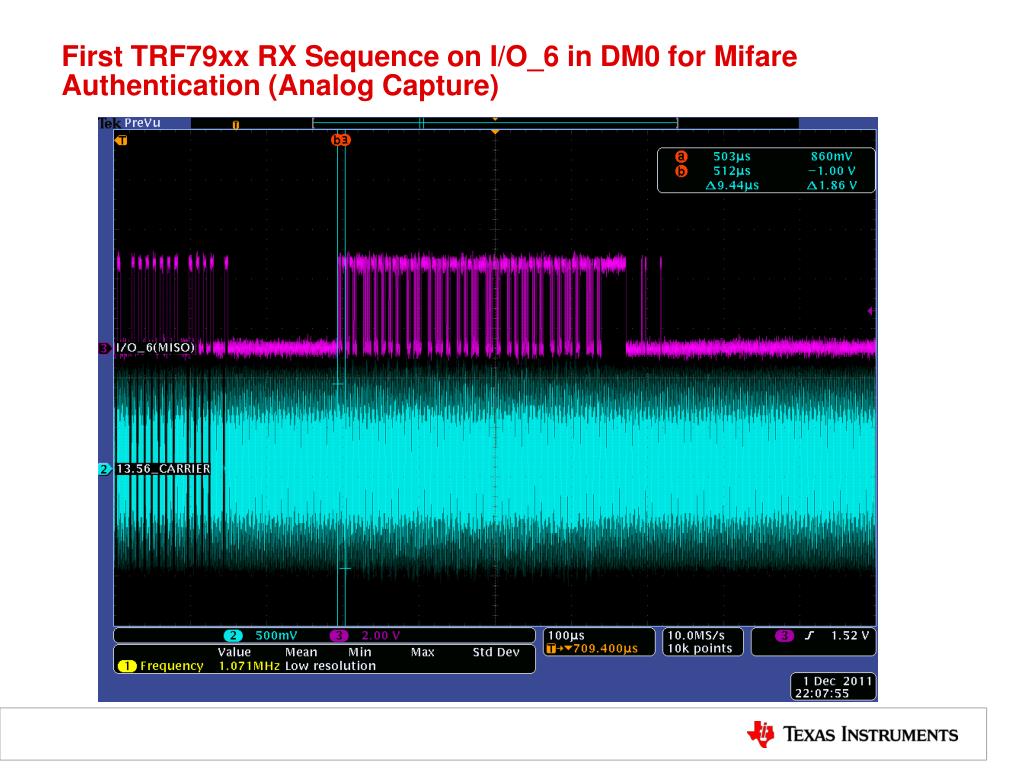Screen dimensions: 1024x768
Task: Click the rising edge trigger slope icon
Action: coord(810,635)
